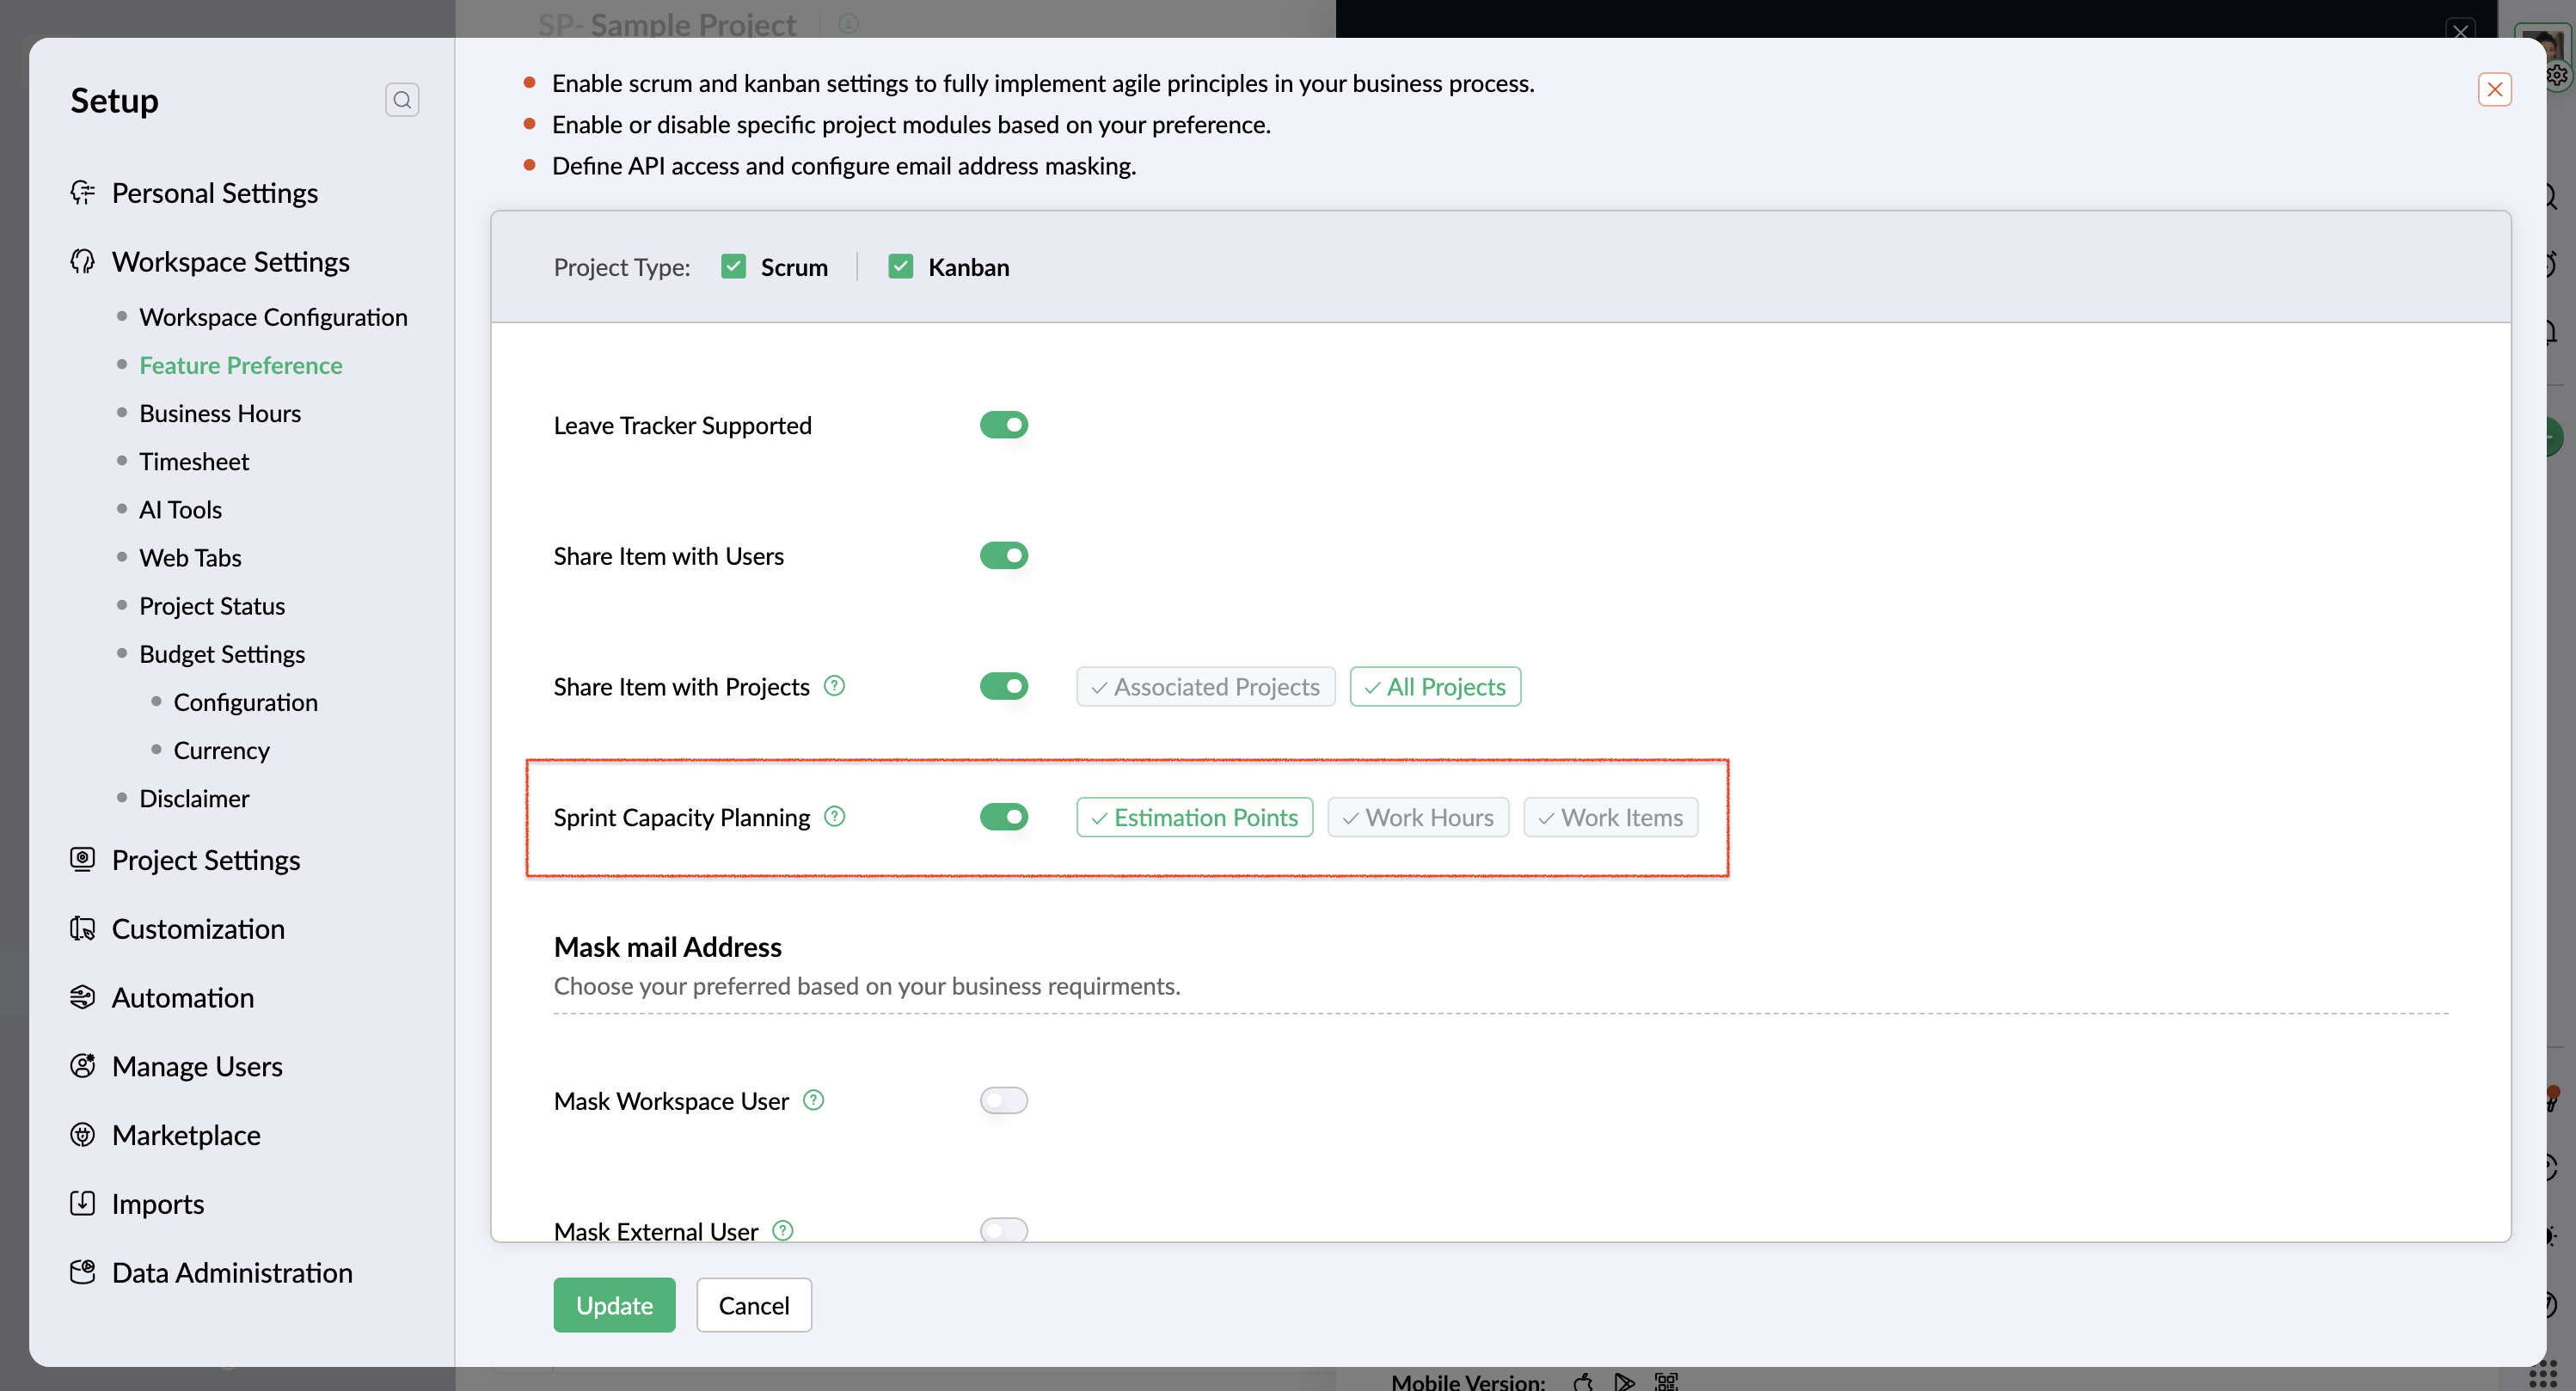Enable the Mask Workspace User toggle
The width and height of the screenshot is (2576, 1391).
tap(1003, 1100)
